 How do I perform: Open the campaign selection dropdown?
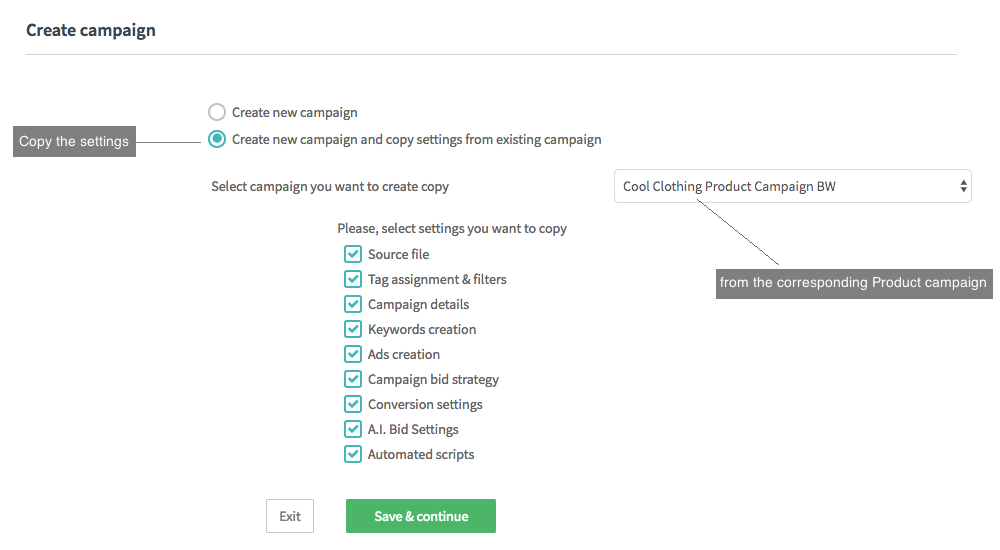[x=792, y=186]
